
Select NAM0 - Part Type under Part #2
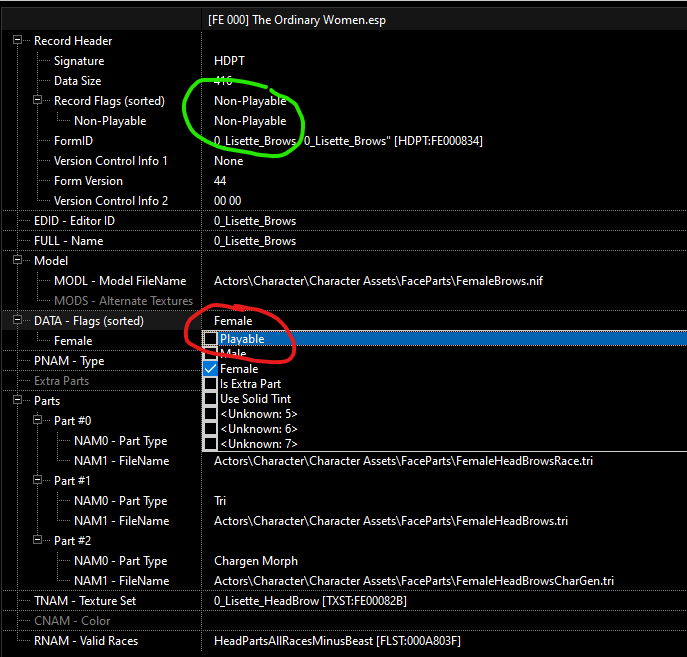click(120, 561)
